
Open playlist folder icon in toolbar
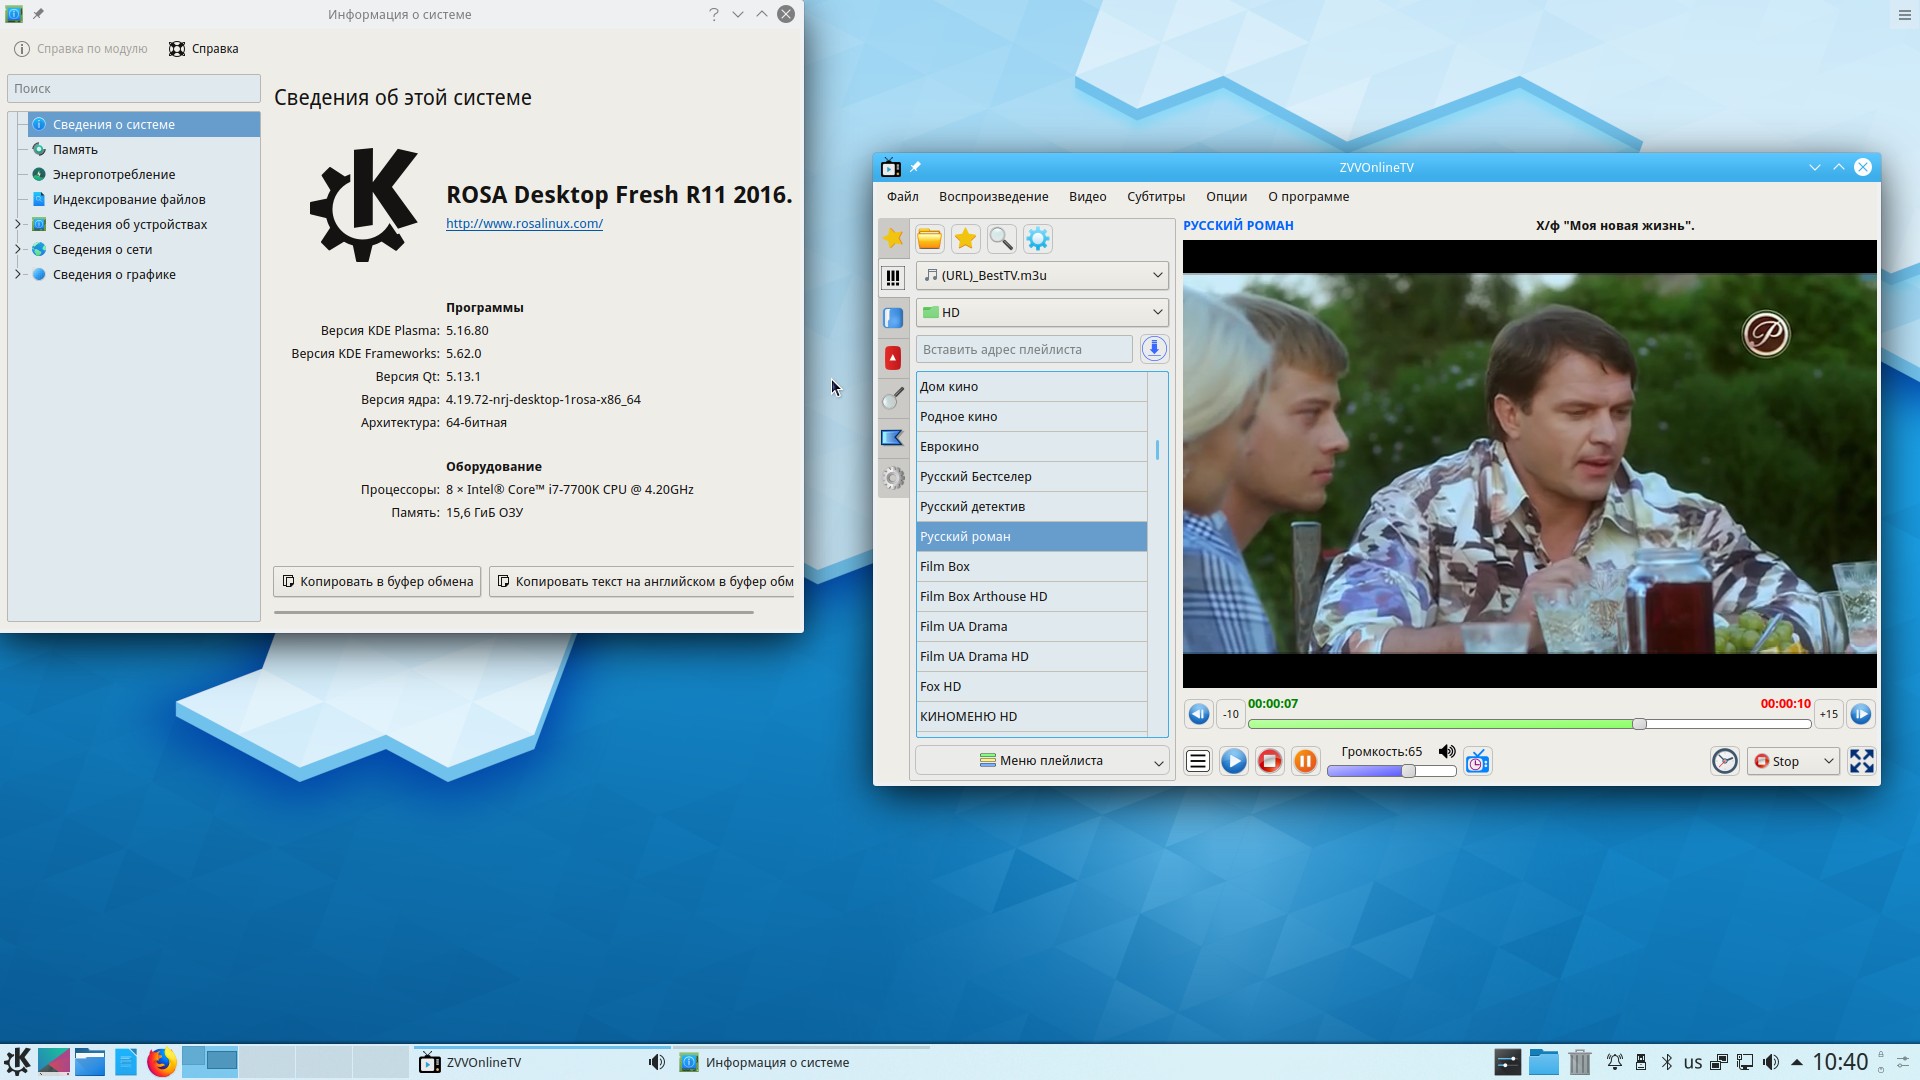click(929, 239)
